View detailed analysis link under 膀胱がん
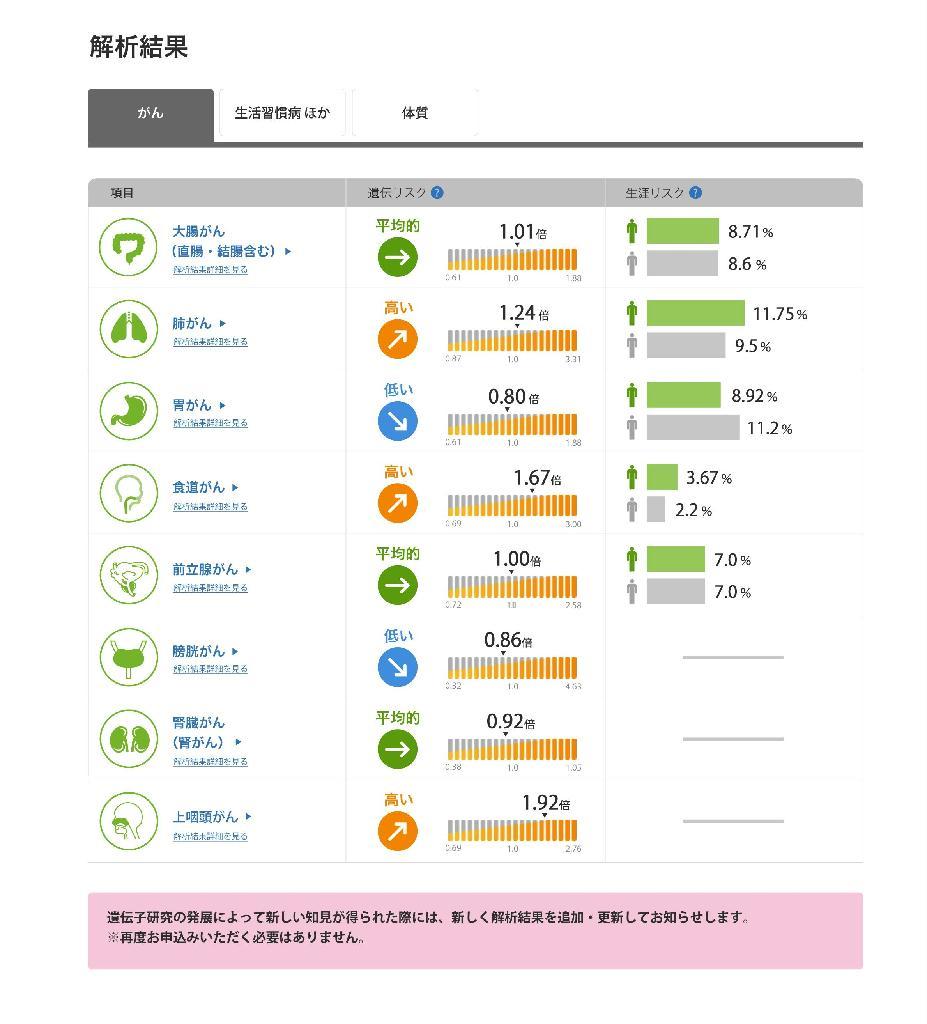The width and height of the screenshot is (927, 1024). click(x=210, y=669)
